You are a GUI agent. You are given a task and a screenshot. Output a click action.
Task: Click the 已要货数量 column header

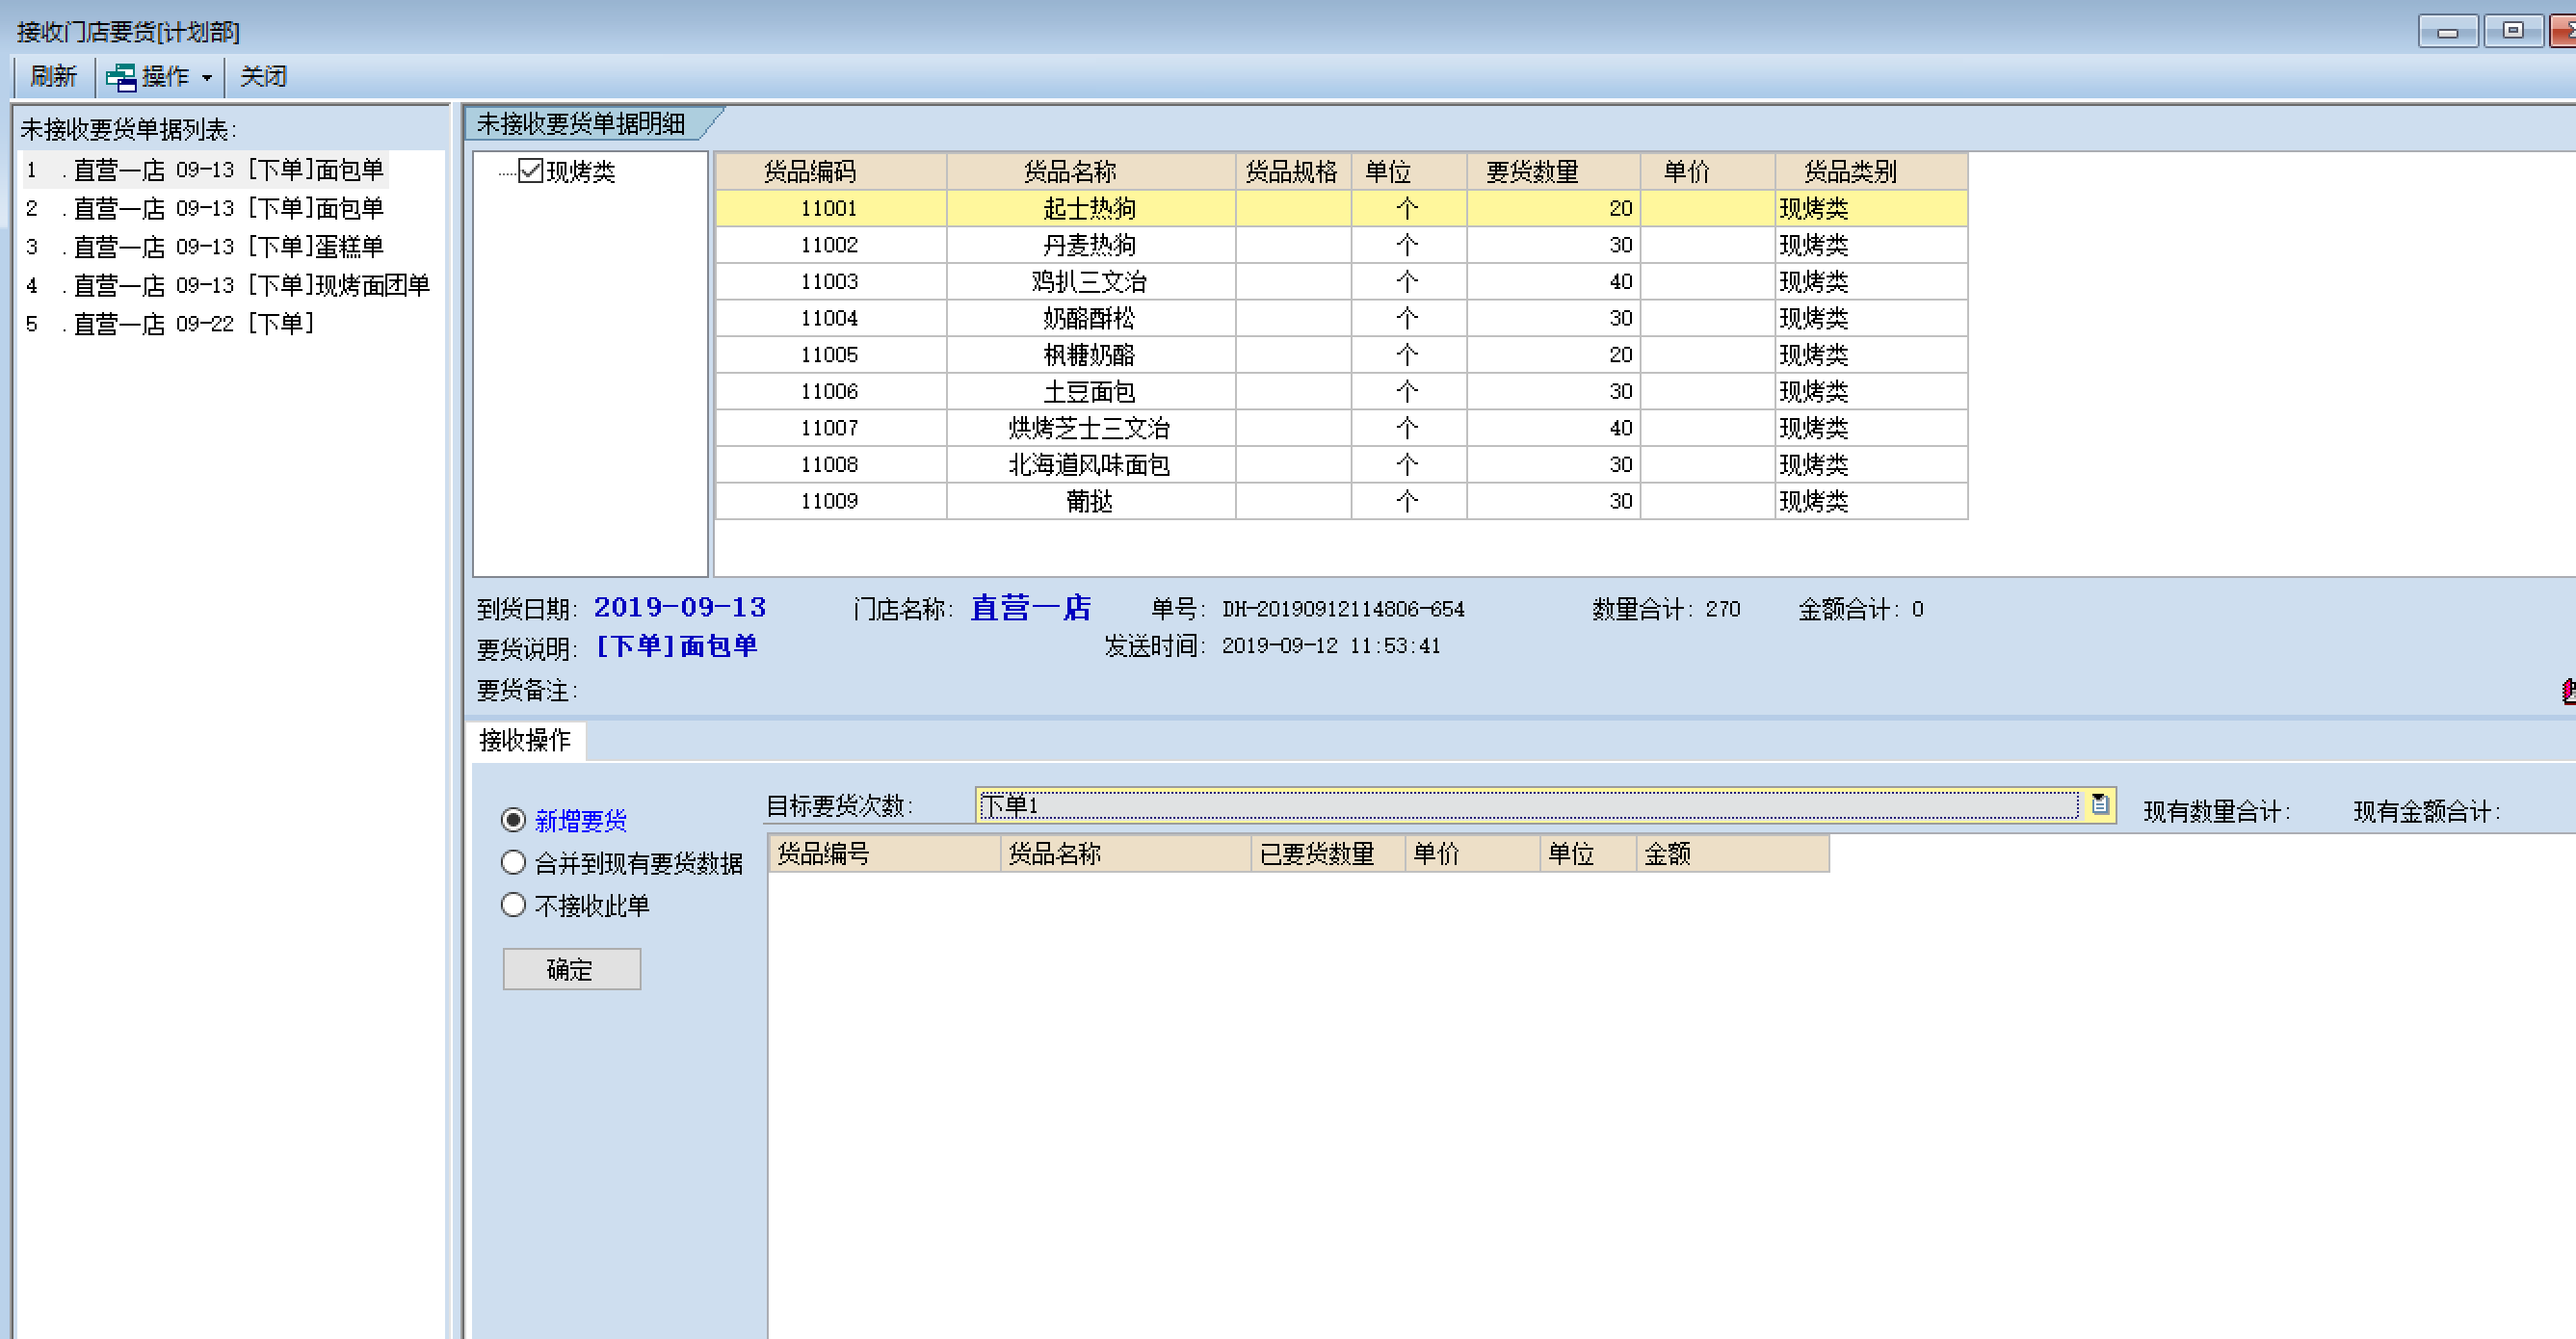point(1327,853)
